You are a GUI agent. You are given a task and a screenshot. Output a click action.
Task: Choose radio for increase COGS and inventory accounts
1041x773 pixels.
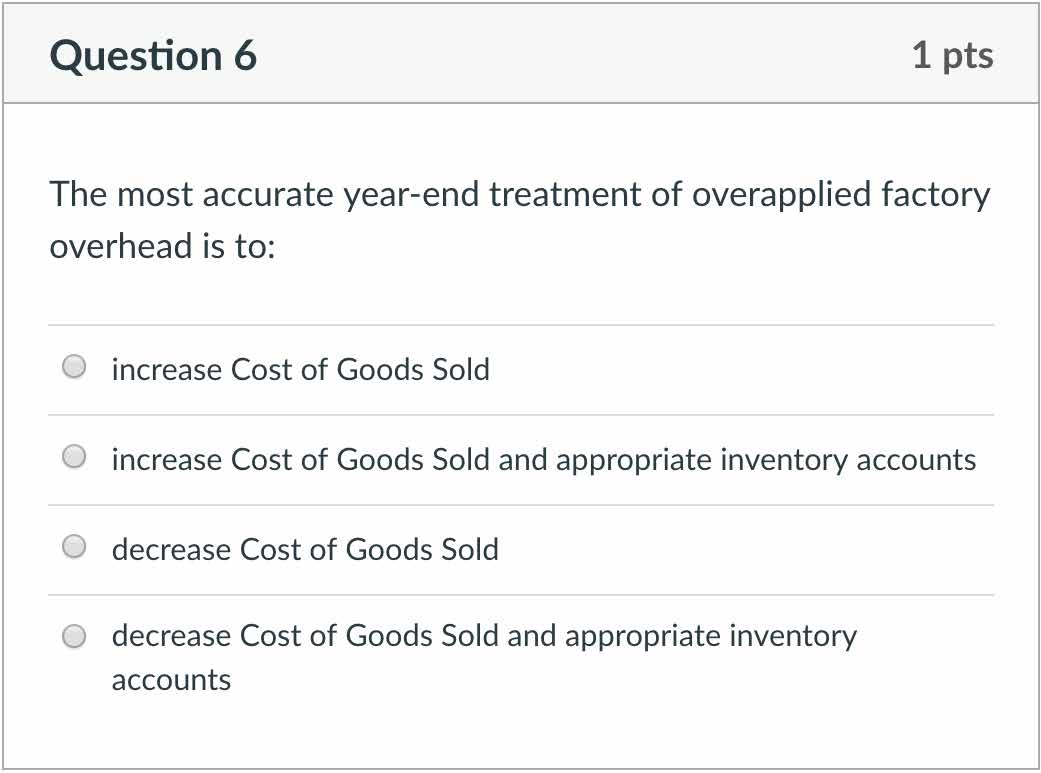74,458
